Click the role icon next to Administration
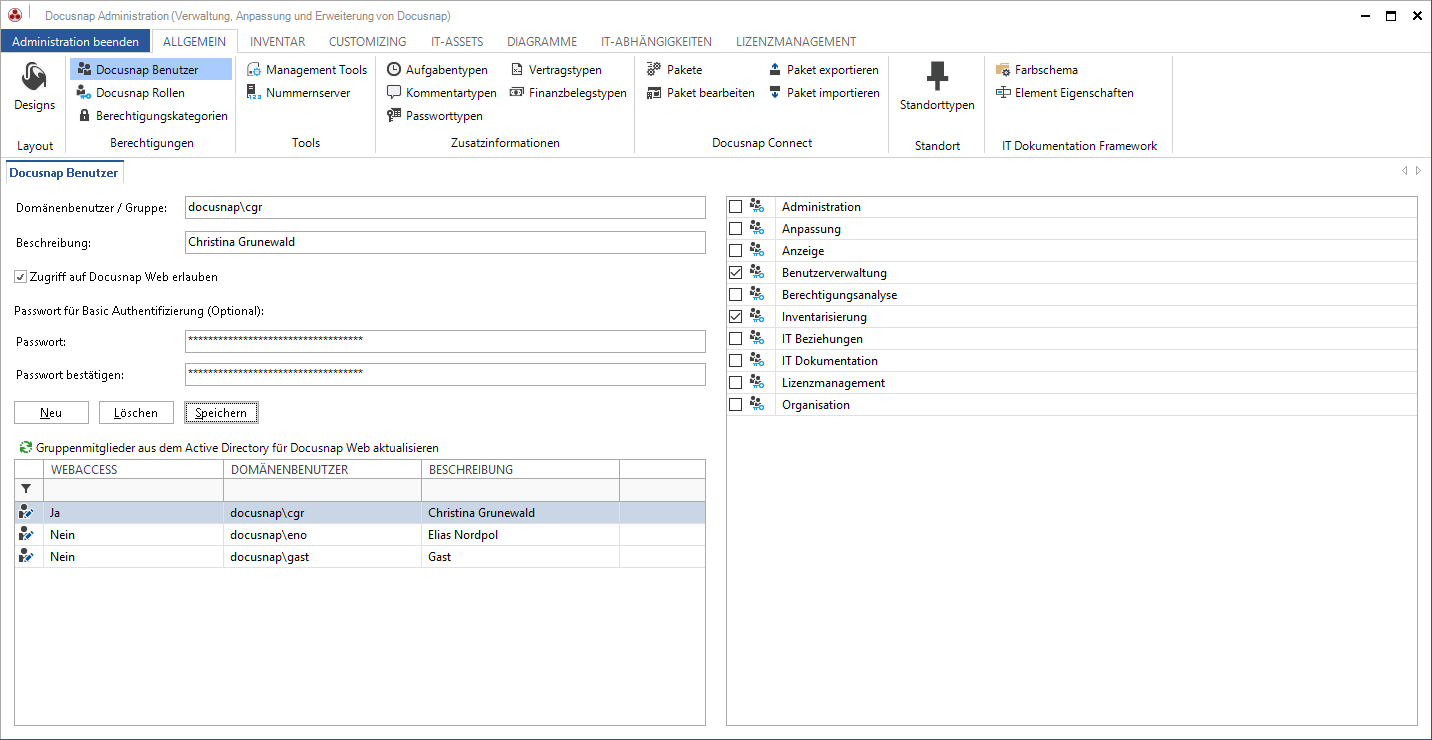Screen dimensions: 1432x740 pyautogui.click(x=757, y=206)
